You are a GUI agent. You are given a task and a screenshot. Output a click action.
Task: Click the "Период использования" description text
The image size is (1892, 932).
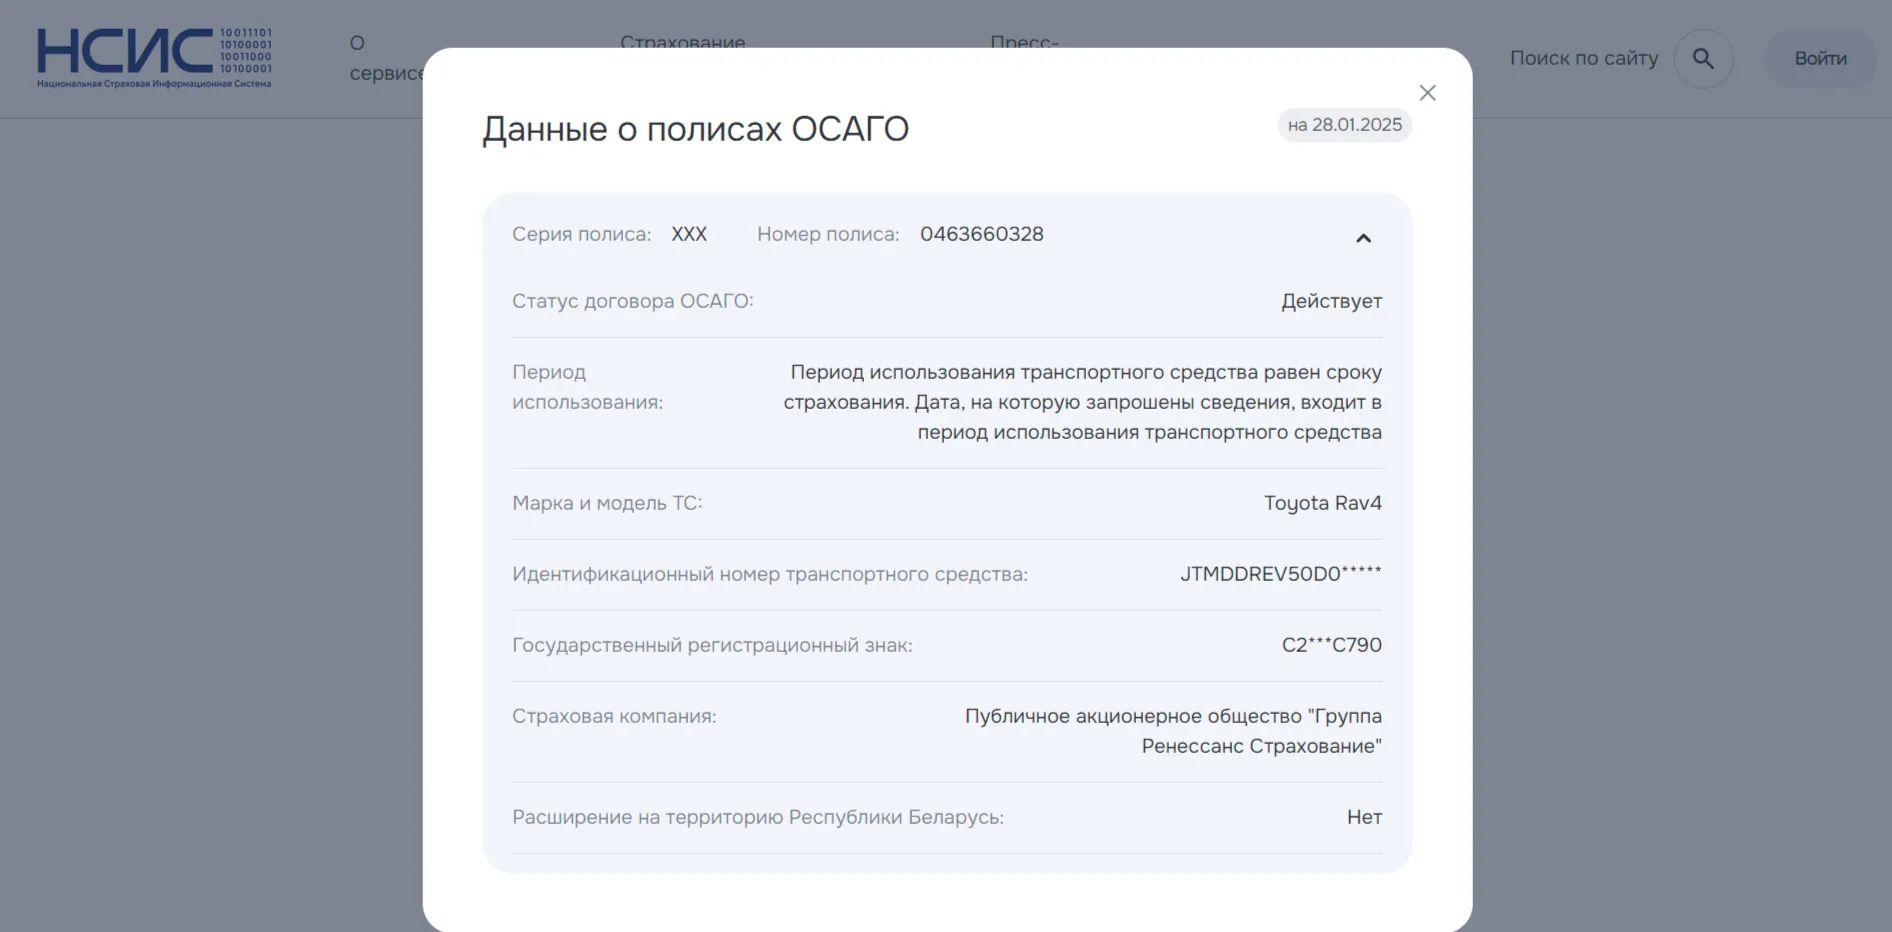(x=1083, y=401)
